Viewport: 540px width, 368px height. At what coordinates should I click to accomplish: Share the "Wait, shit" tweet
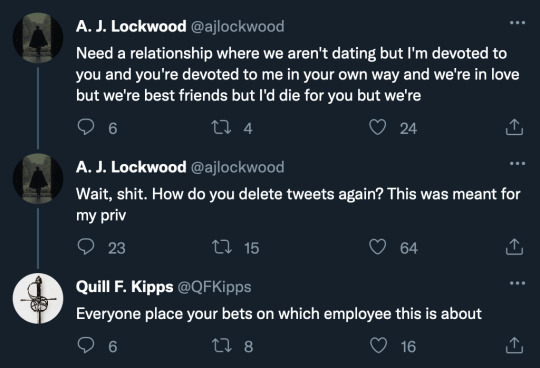(x=514, y=247)
